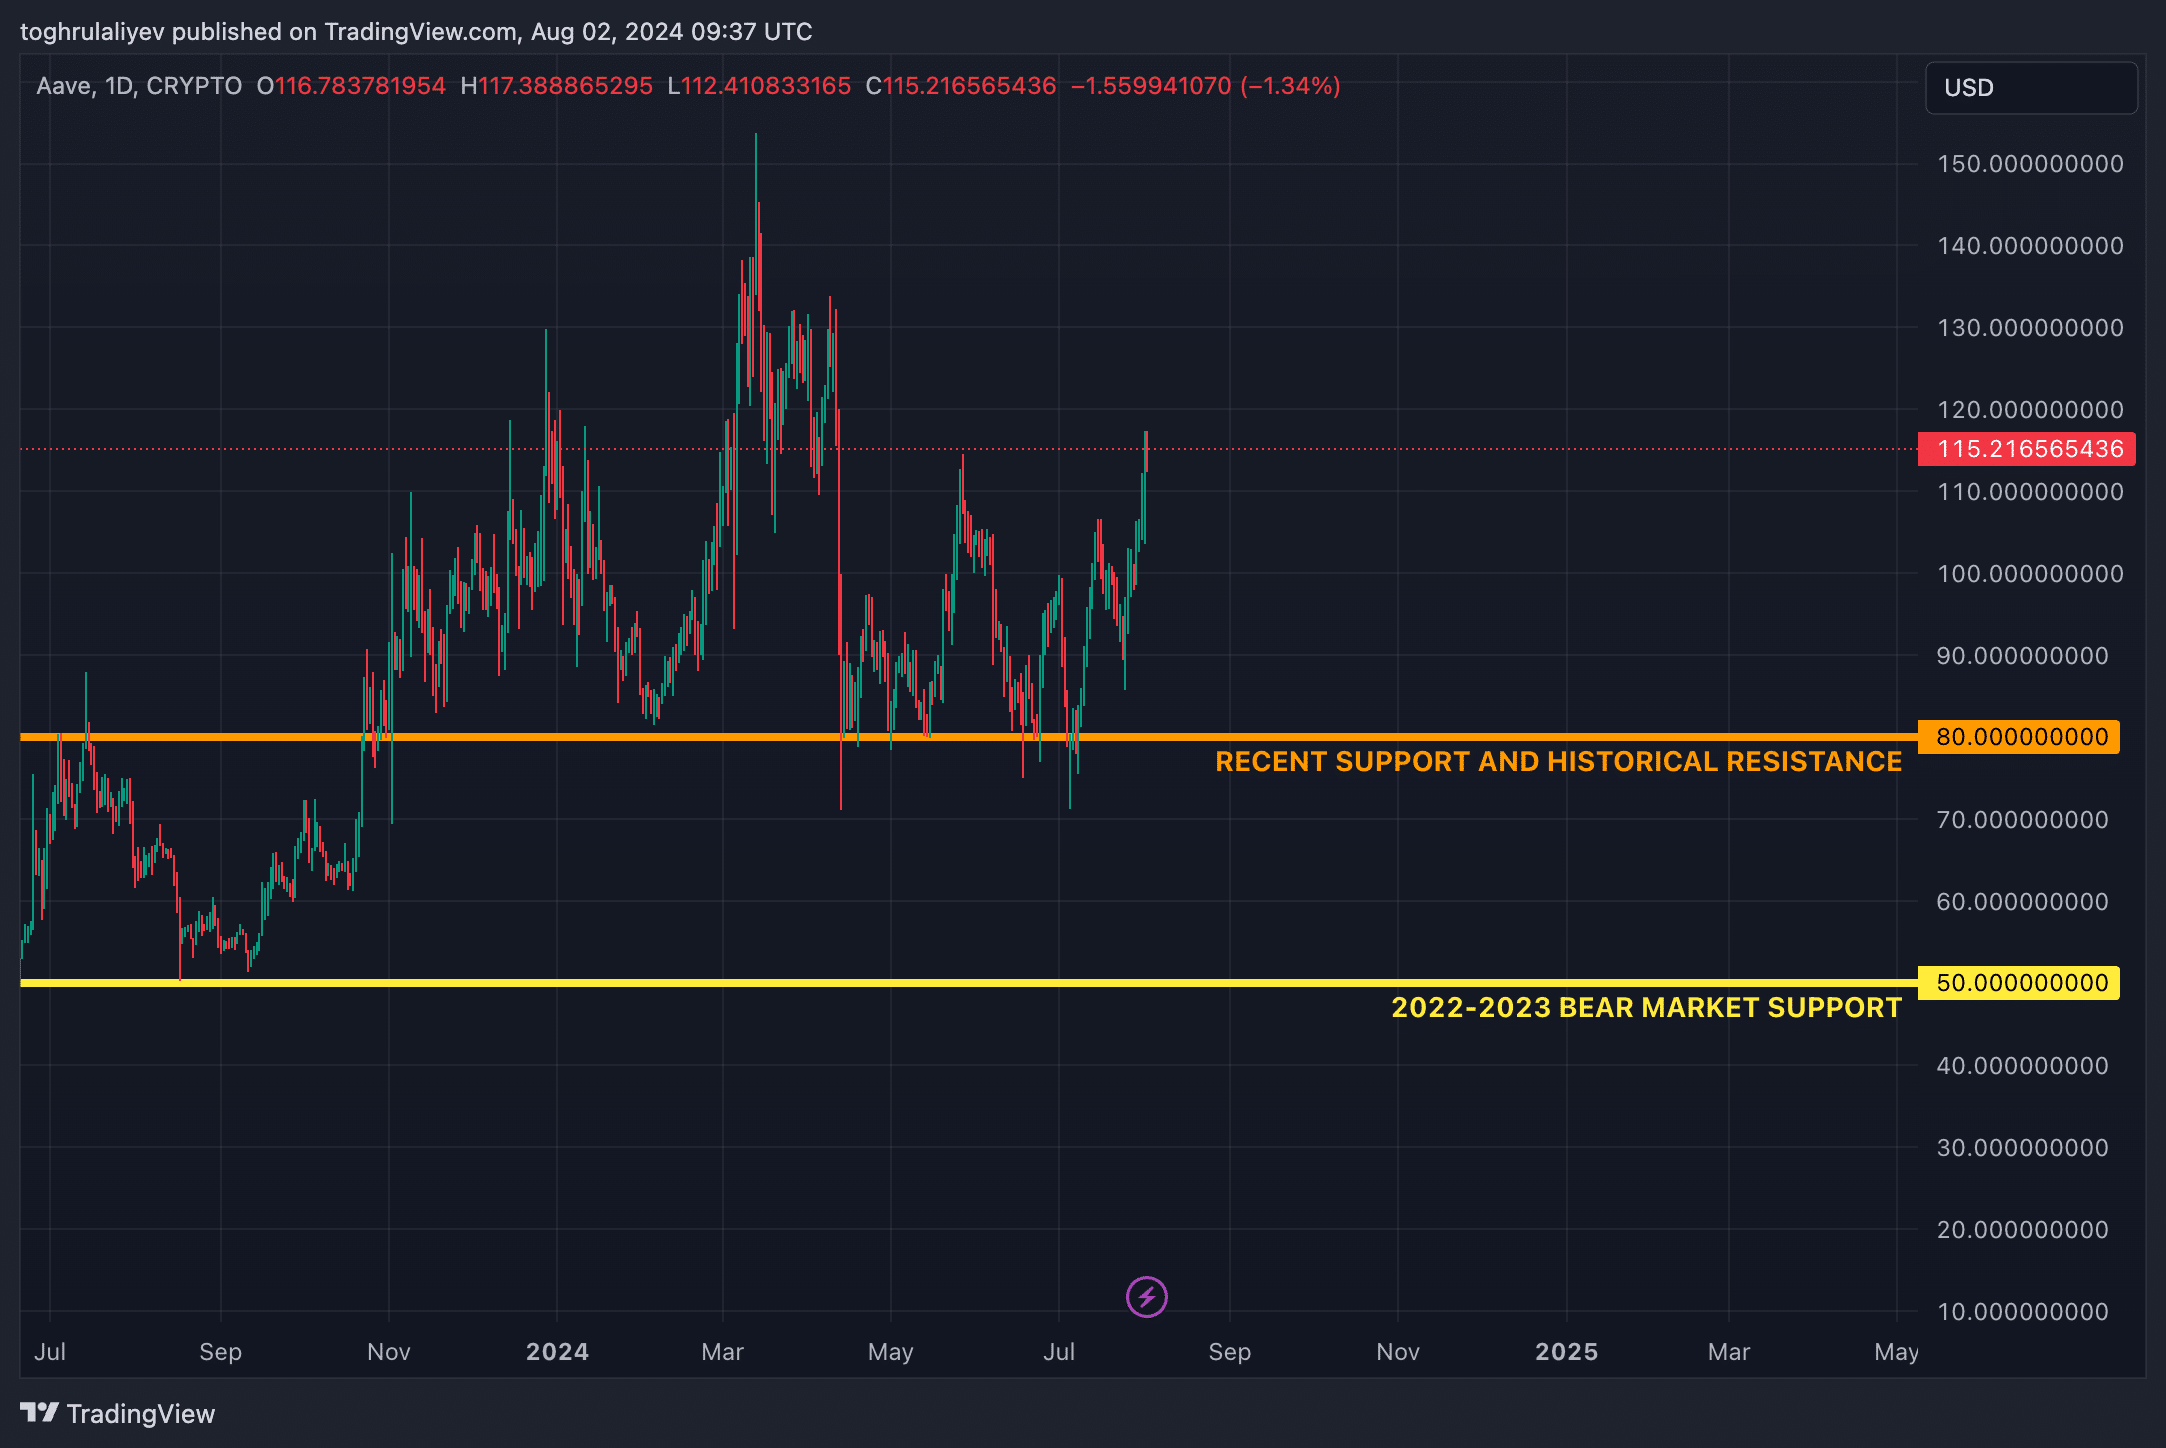Click the 2025 label on time axis
The image size is (2166, 1448).
(1566, 1352)
